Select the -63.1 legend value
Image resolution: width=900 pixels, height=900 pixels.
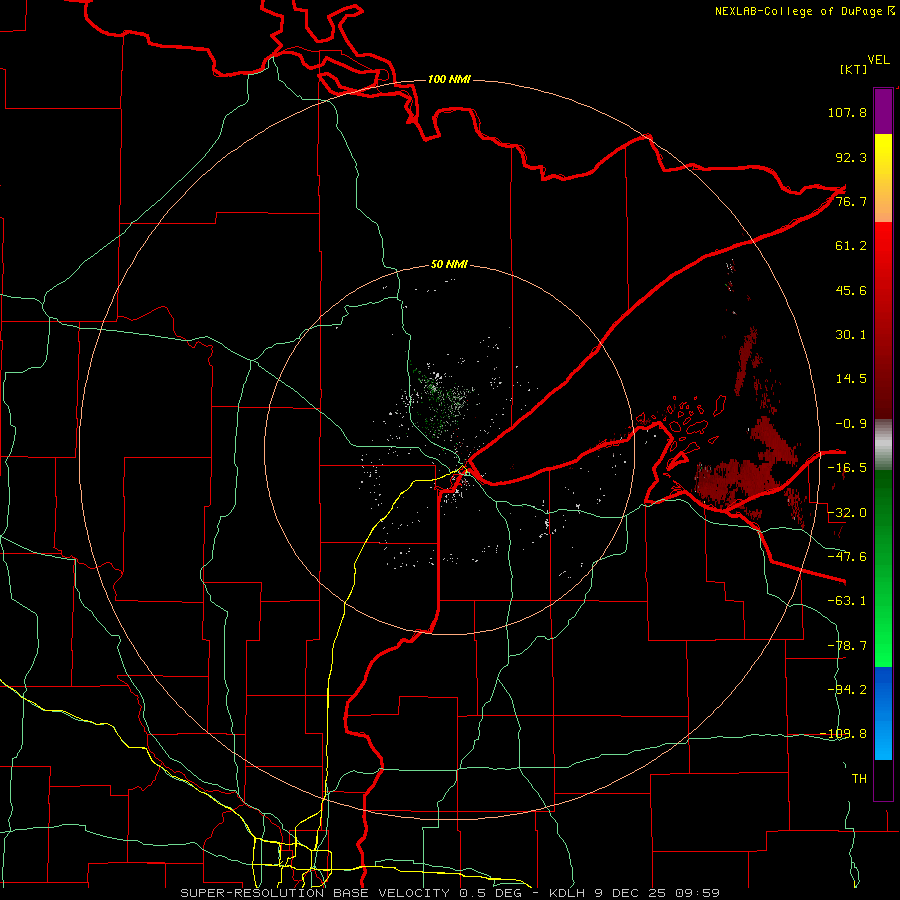pos(847,601)
